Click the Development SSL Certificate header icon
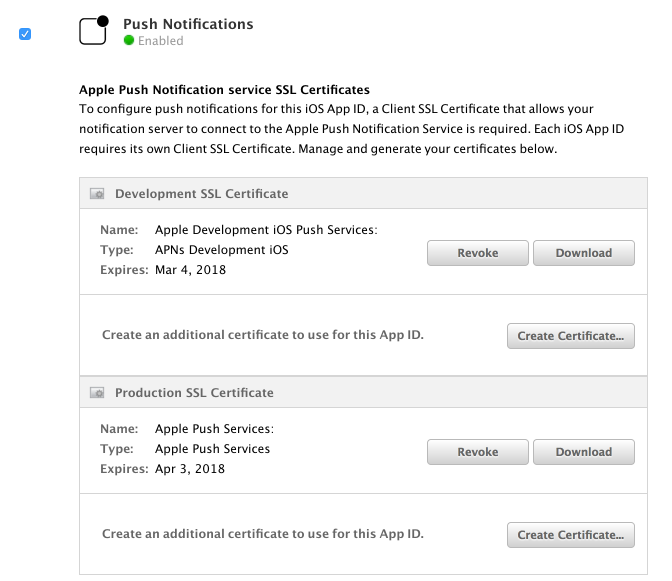 [97, 194]
